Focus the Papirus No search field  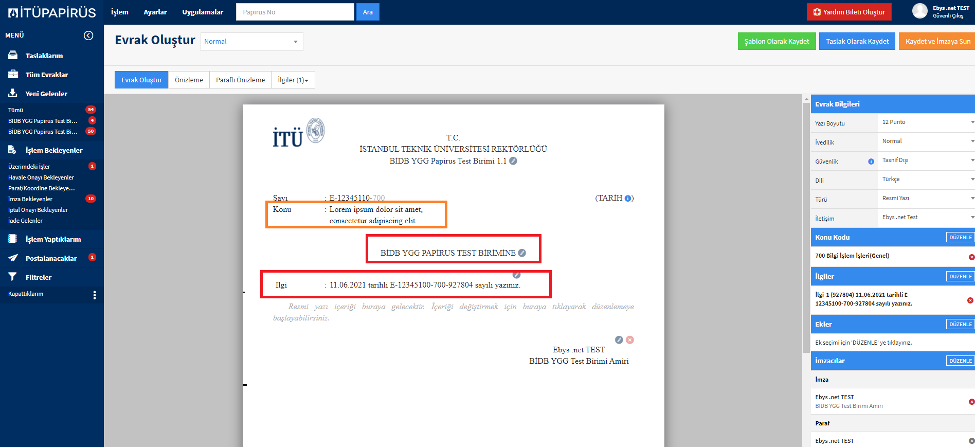(295, 12)
